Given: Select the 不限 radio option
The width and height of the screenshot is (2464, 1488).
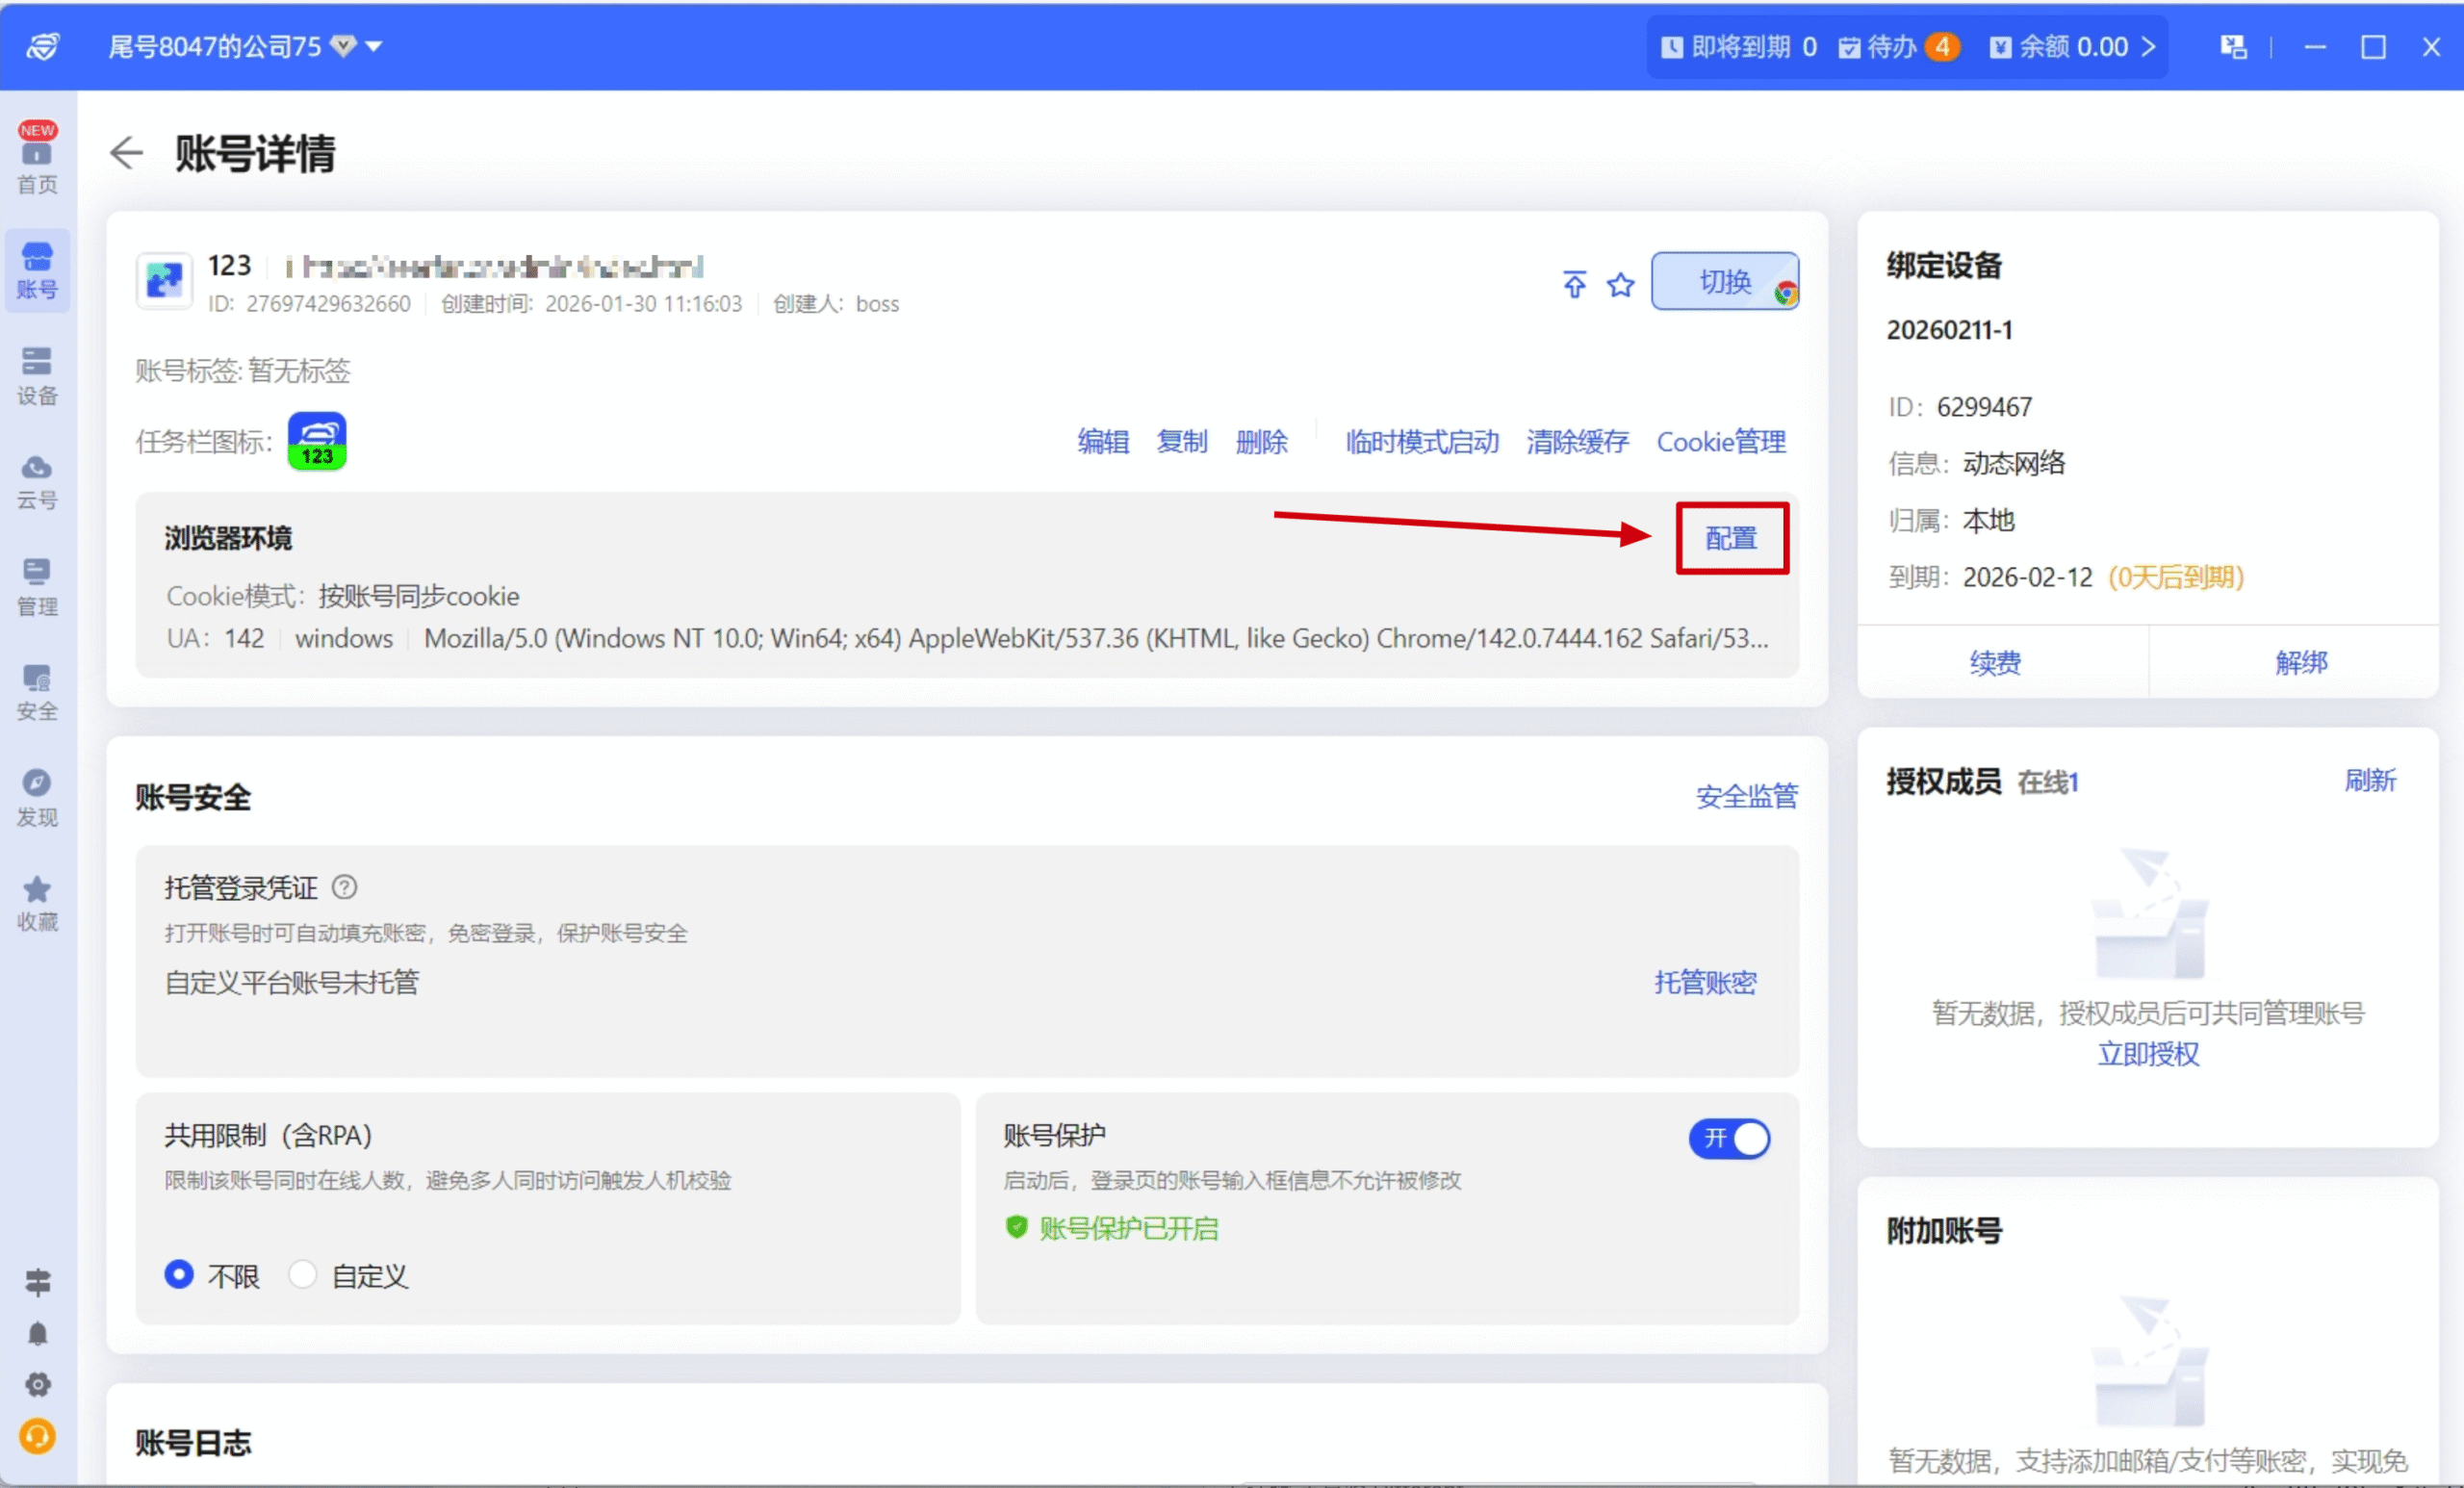Looking at the screenshot, I should point(179,1274).
